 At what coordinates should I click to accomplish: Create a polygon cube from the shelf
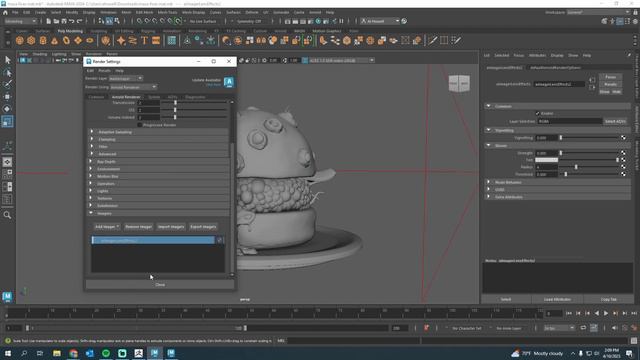(x=31, y=40)
